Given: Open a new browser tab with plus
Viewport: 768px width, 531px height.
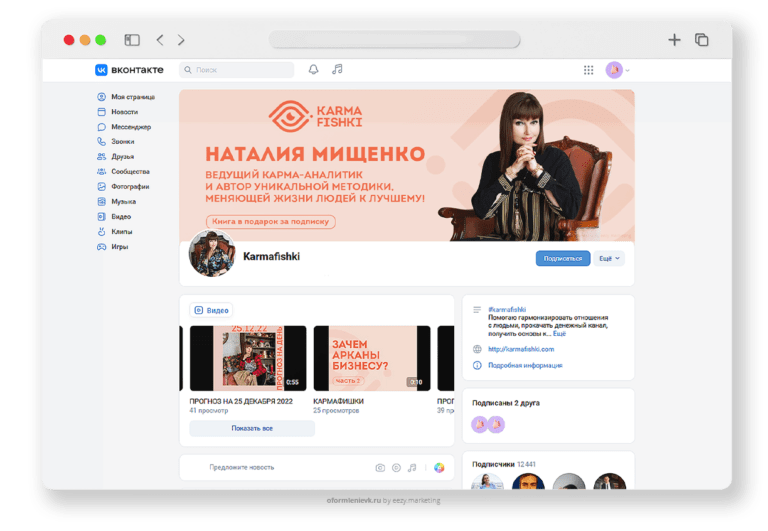Looking at the screenshot, I should 674,40.
